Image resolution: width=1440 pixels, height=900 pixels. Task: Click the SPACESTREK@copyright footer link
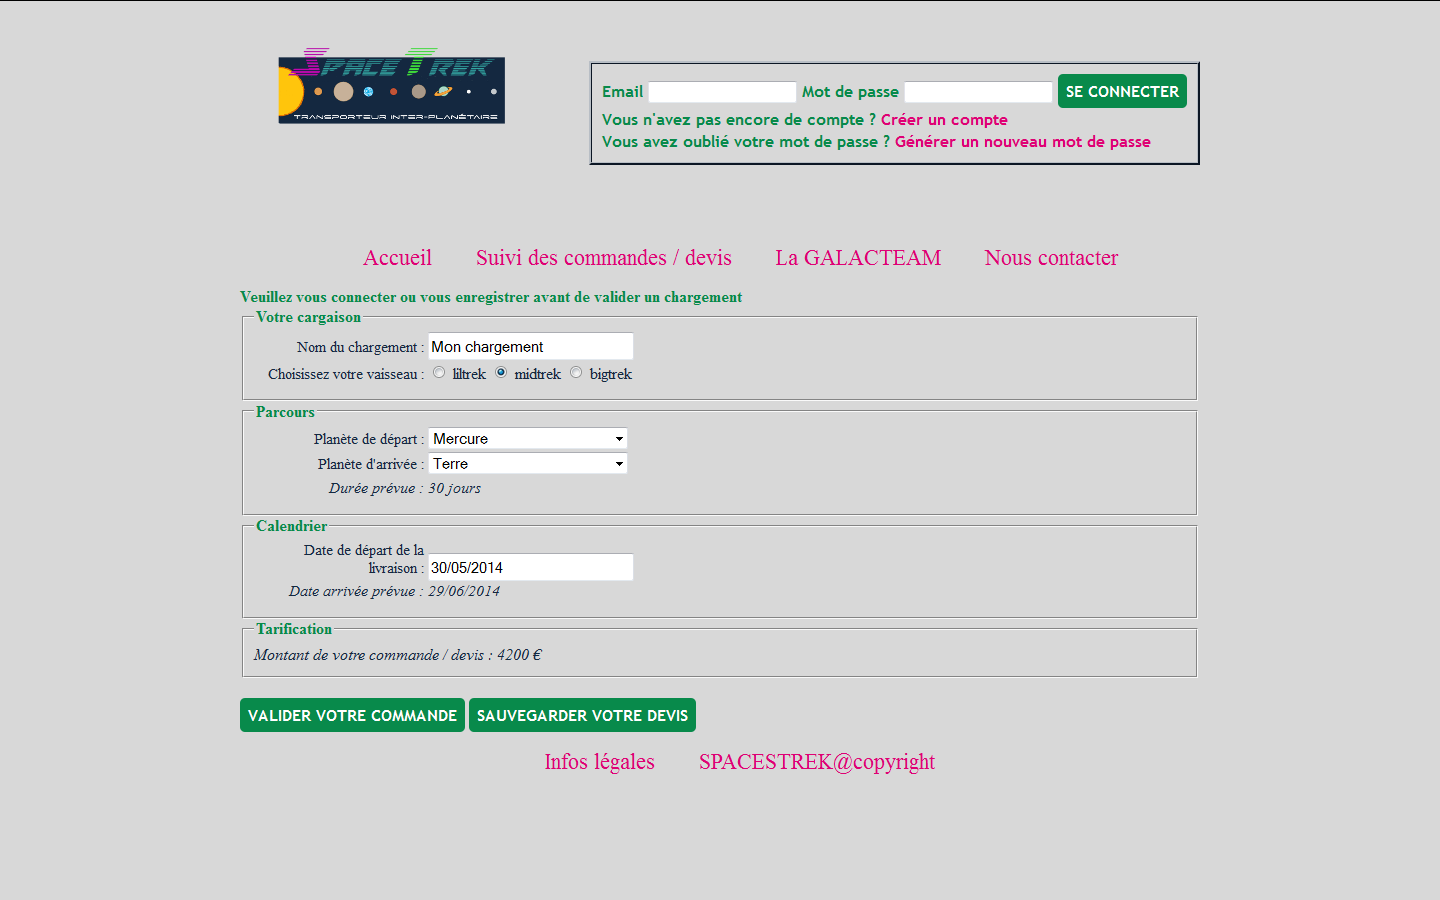[816, 762]
